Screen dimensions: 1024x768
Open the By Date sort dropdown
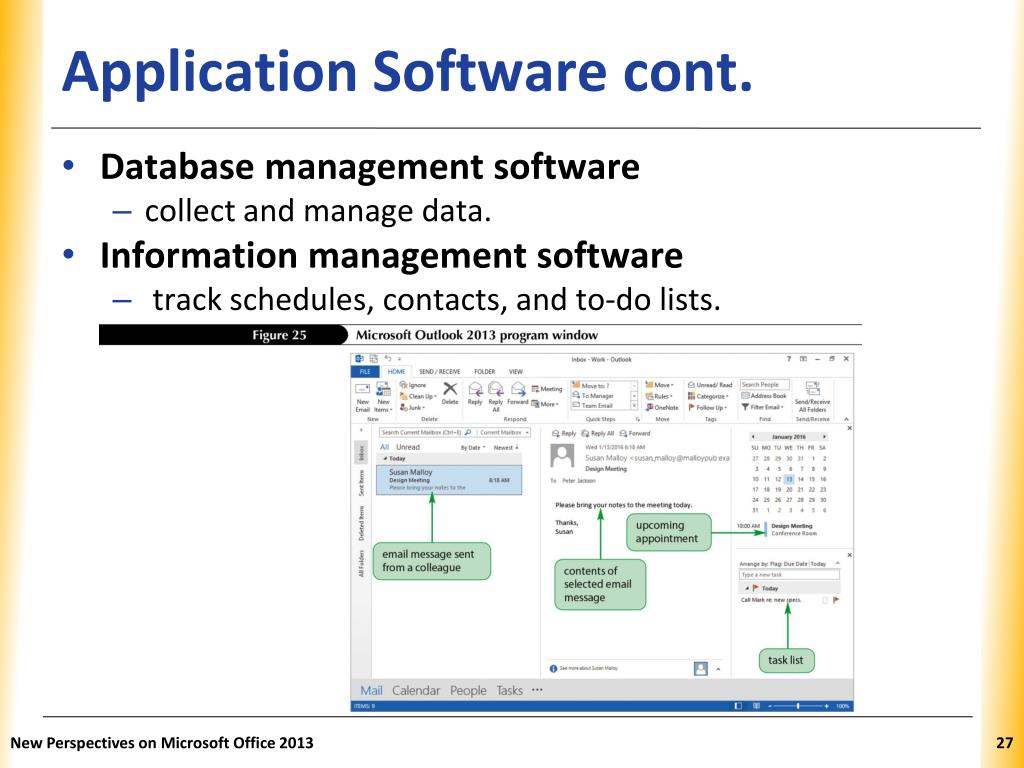[x=473, y=448]
